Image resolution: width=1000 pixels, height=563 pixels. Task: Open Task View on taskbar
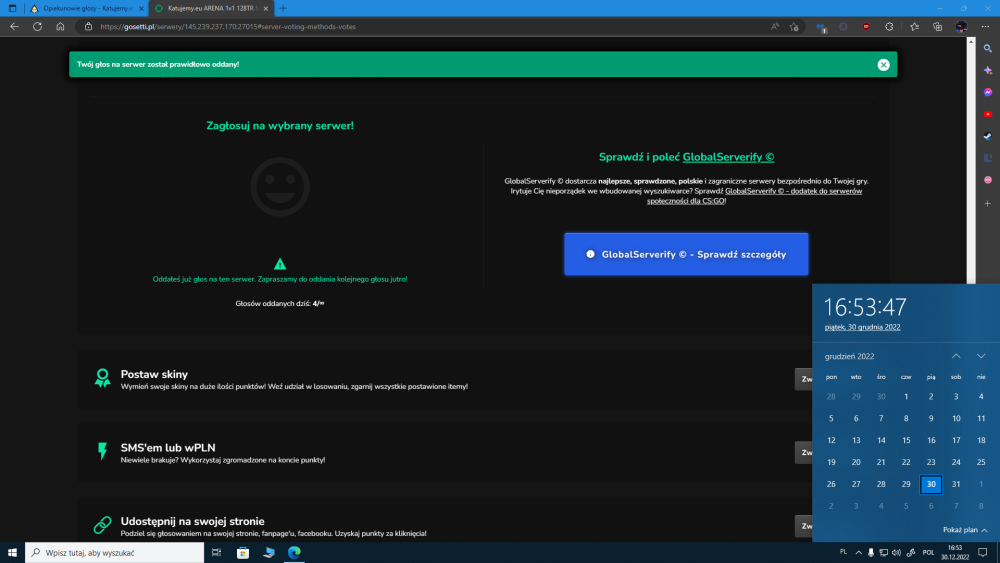pos(216,552)
